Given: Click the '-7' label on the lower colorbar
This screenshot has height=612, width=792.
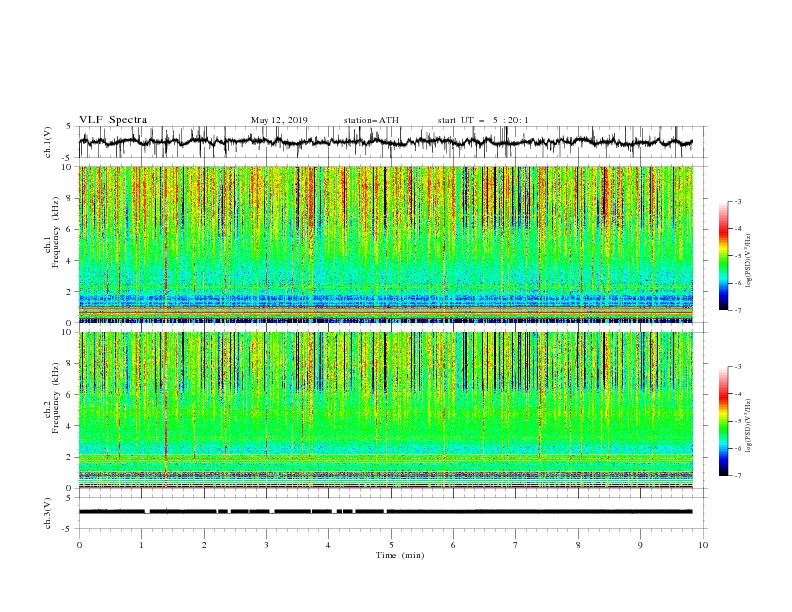Looking at the screenshot, I should coord(738,476).
